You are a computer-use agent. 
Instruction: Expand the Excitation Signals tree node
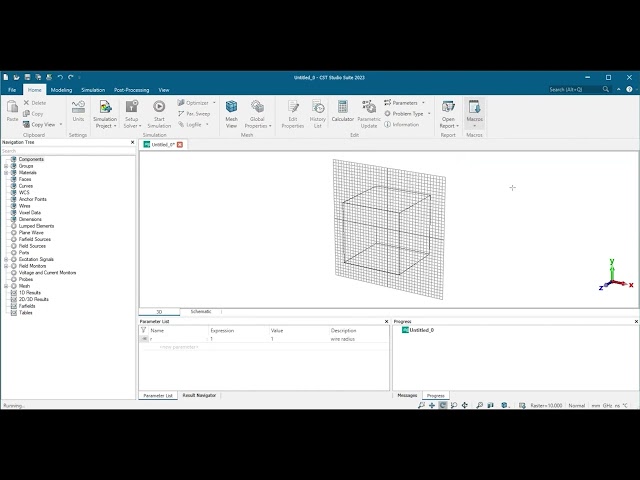pos(6,259)
